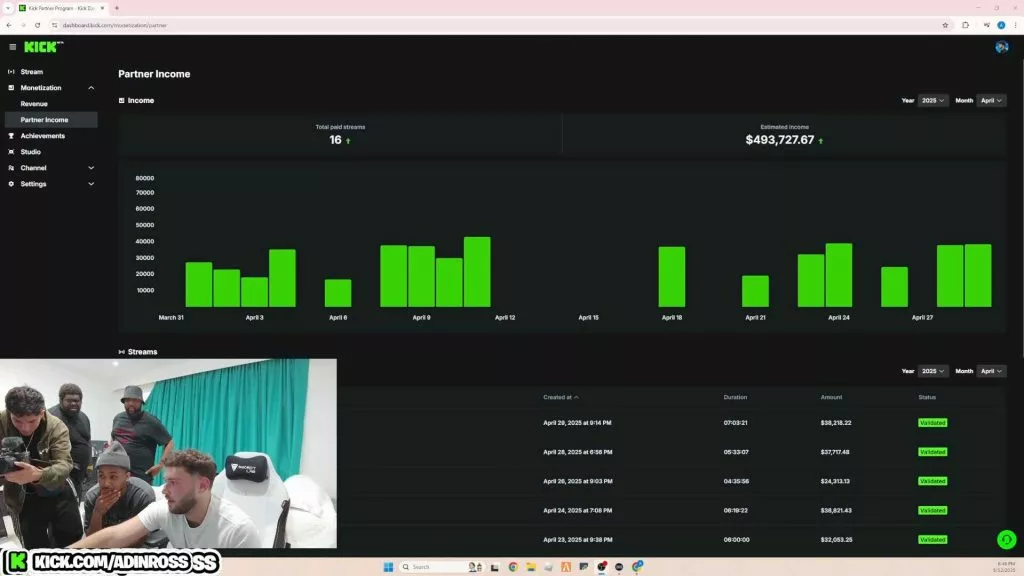Open the Income Month April dropdown

click(x=991, y=101)
